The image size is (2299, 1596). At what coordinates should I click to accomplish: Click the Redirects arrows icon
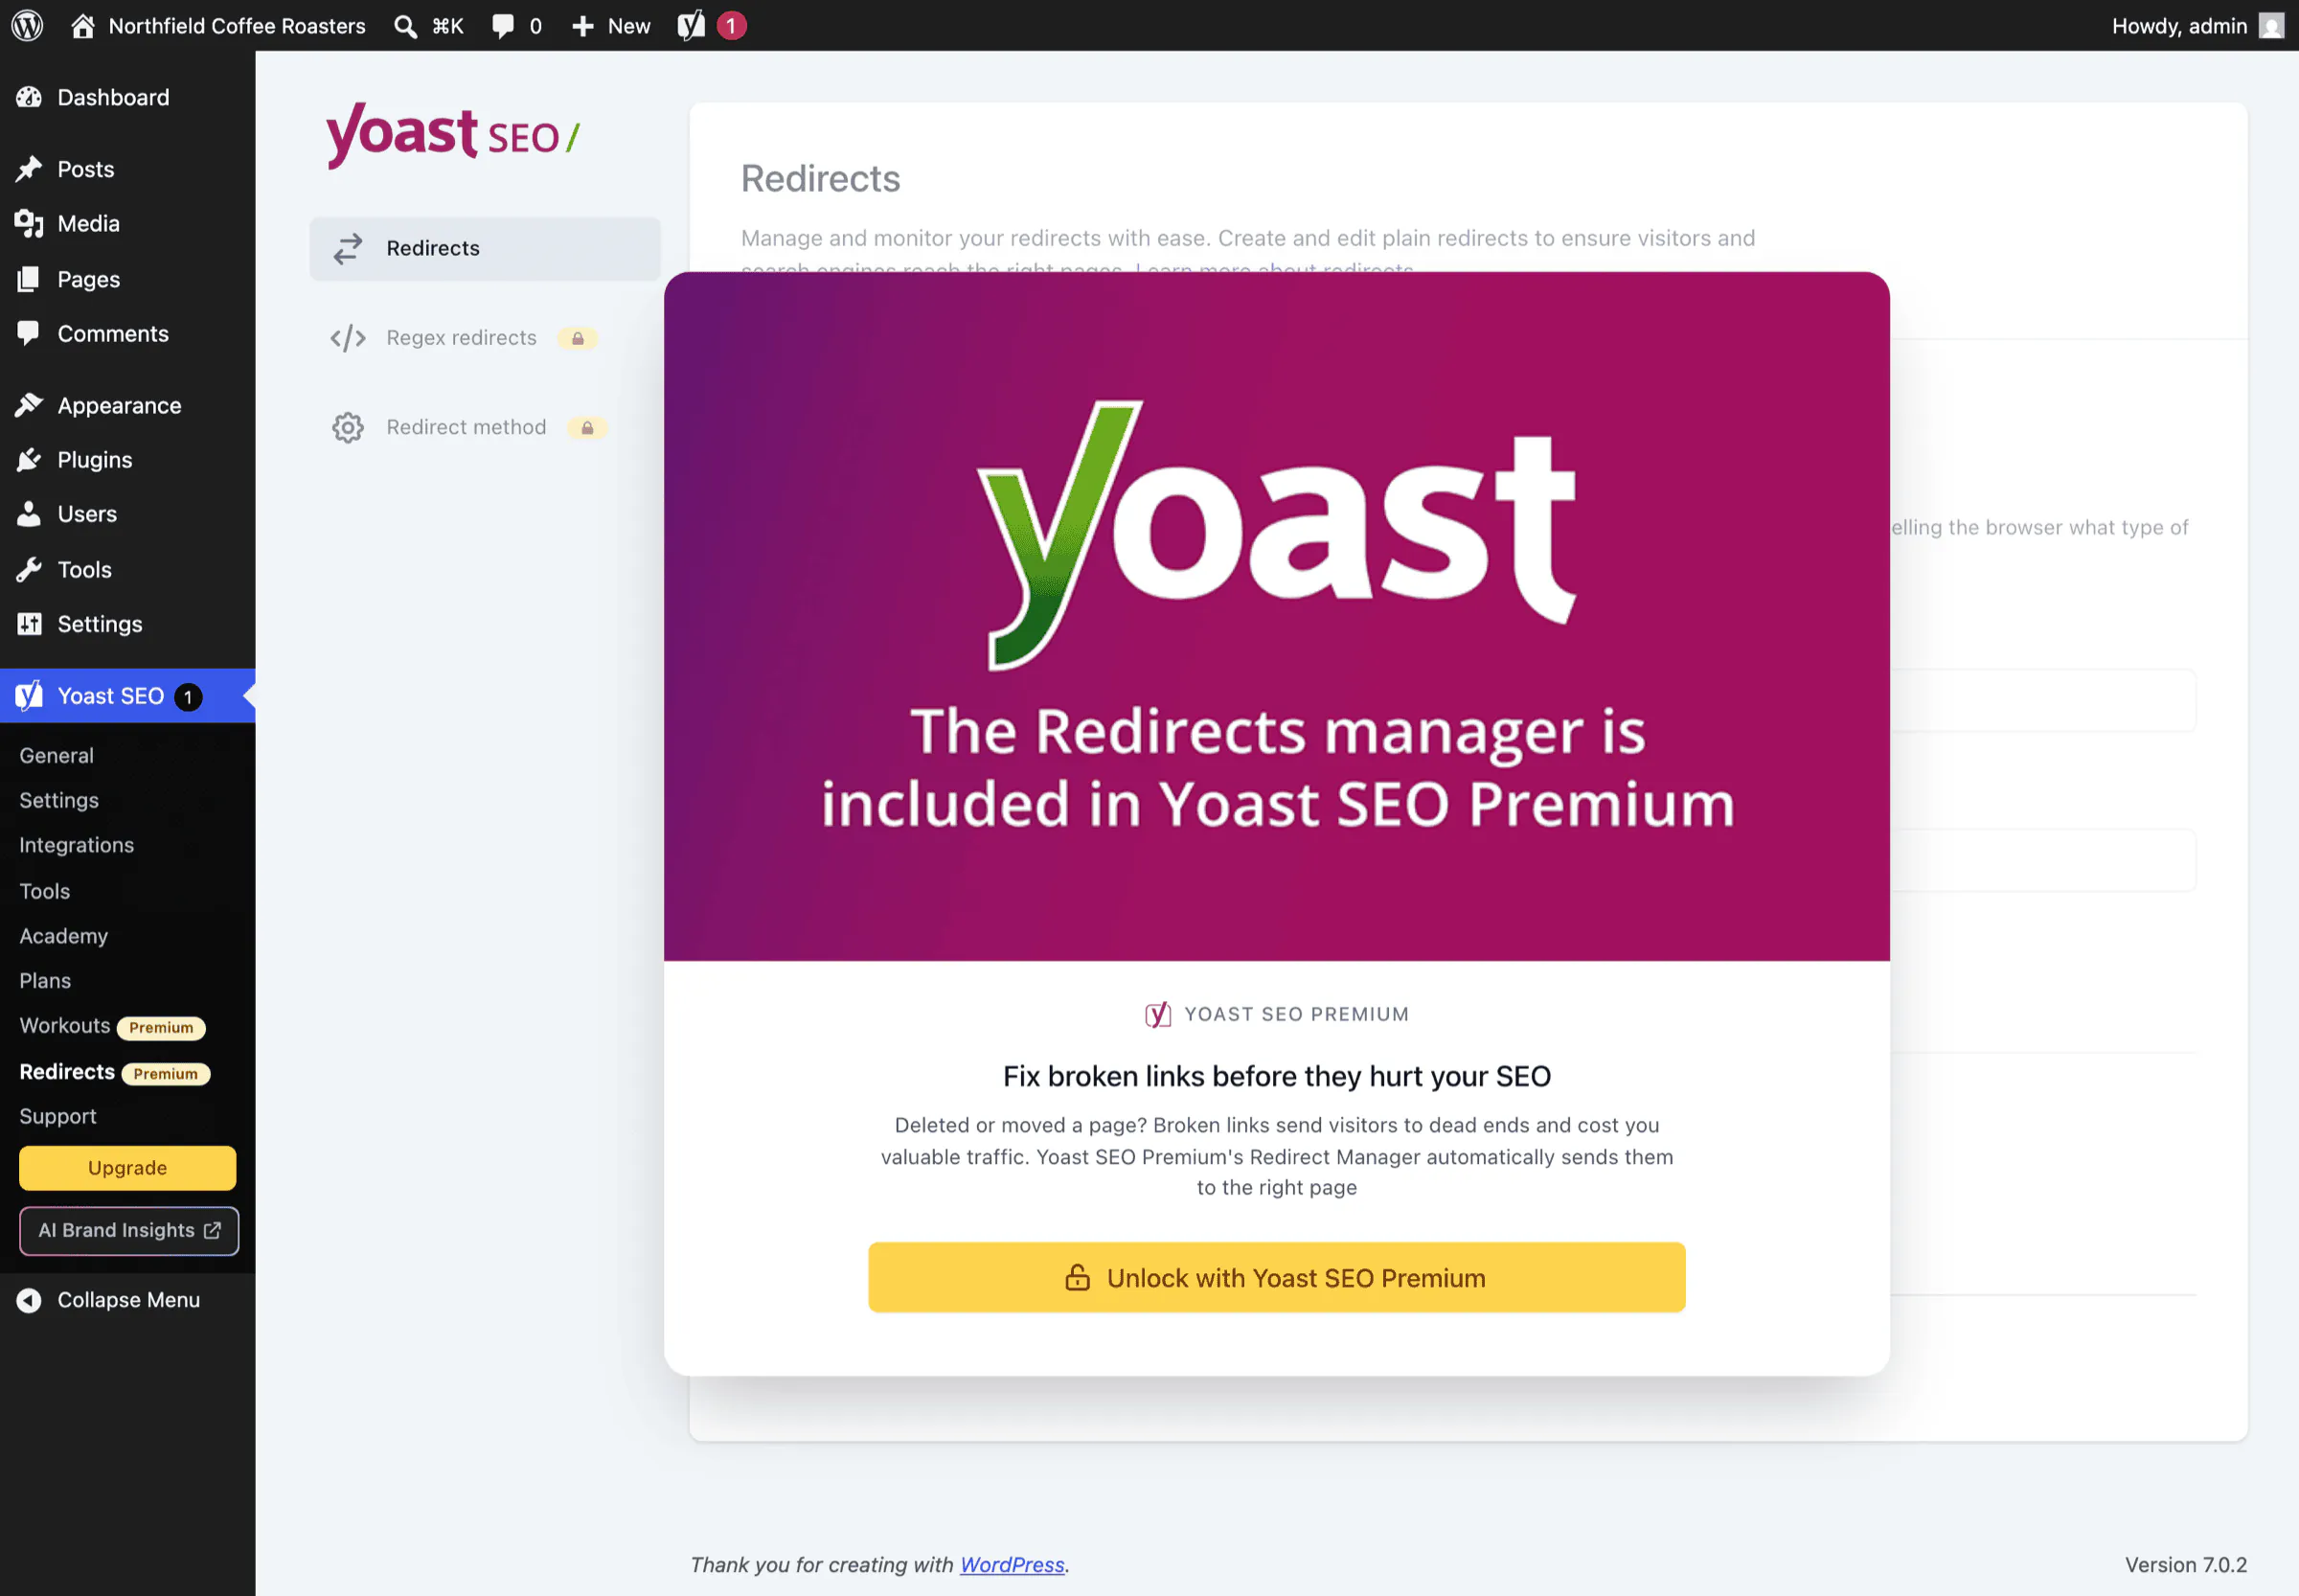point(347,248)
